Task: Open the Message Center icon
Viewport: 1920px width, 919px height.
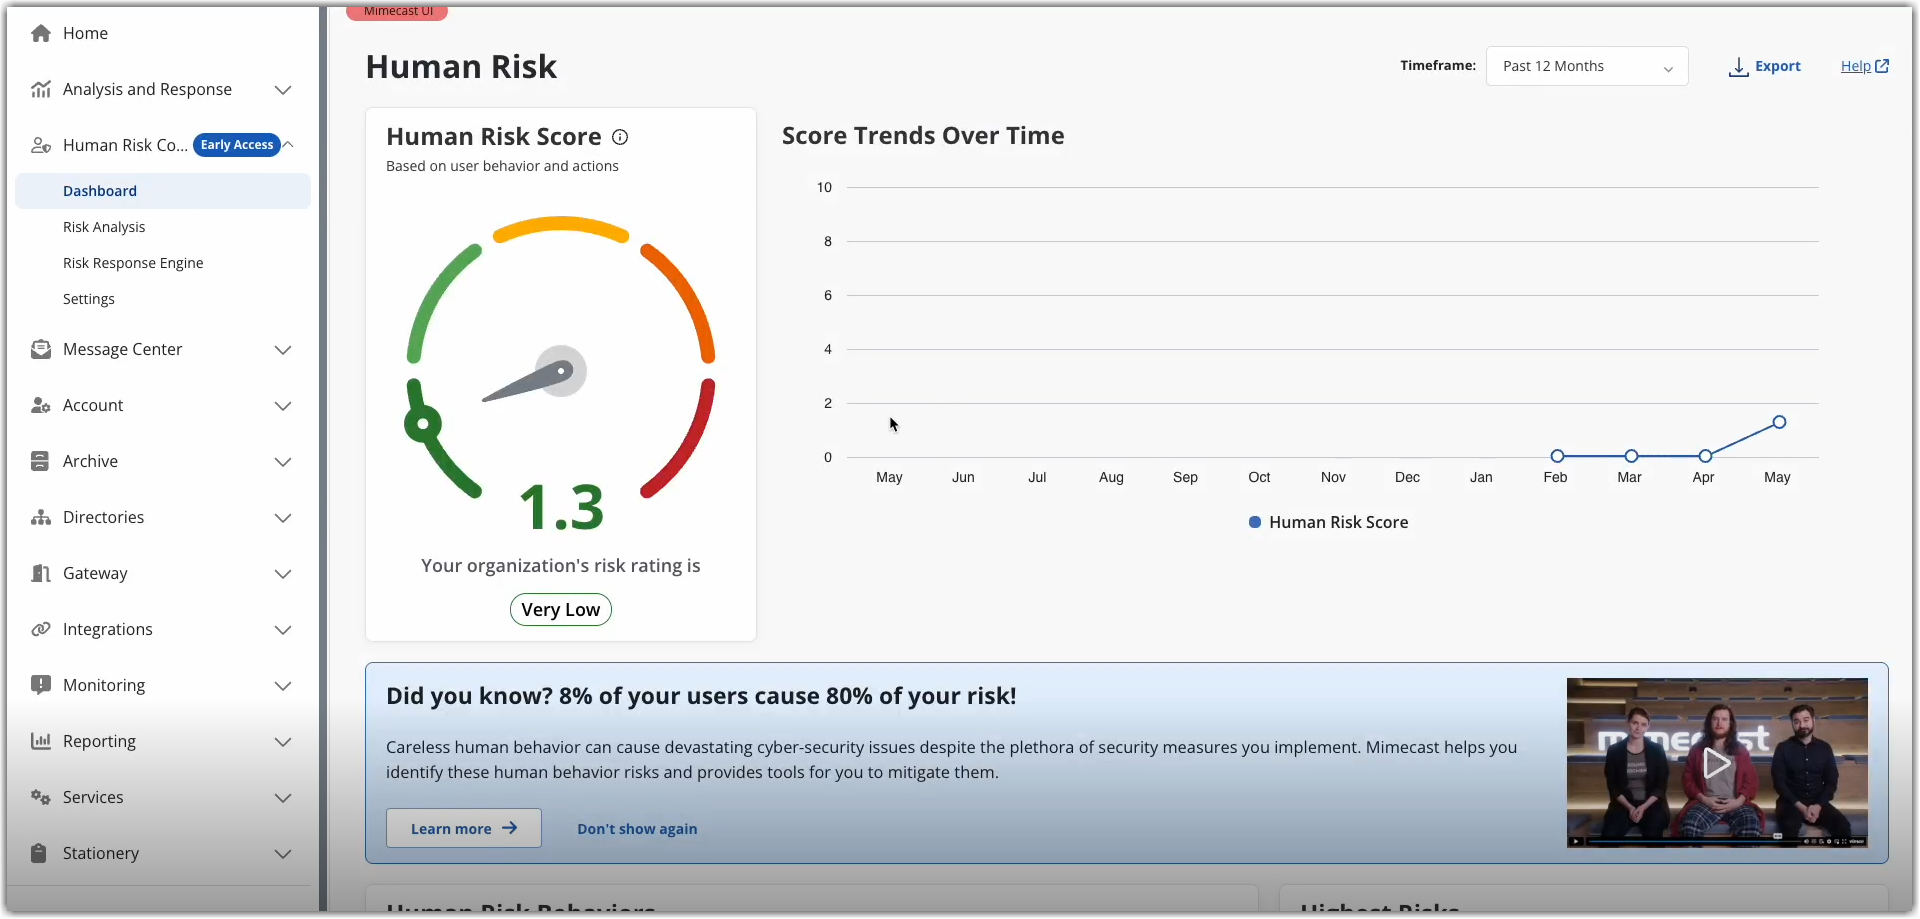Action: 40,349
